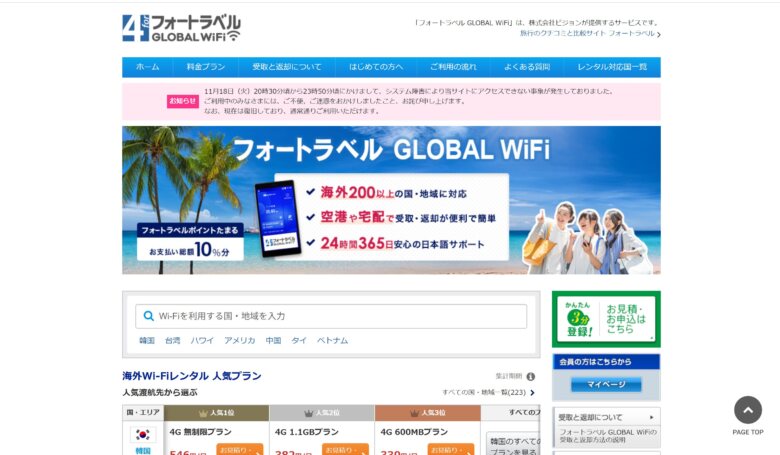Open the 料金プラン menu item
The image size is (780, 455).
coord(205,67)
